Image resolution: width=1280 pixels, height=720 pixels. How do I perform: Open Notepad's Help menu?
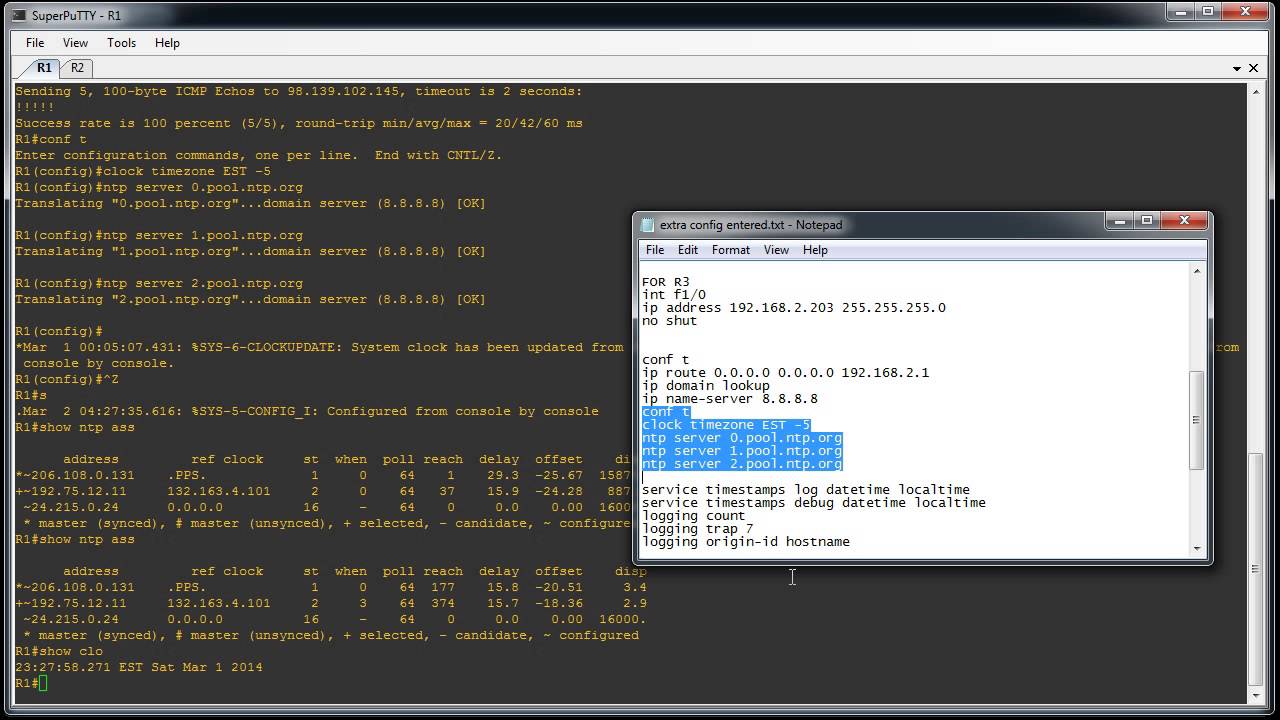815,250
